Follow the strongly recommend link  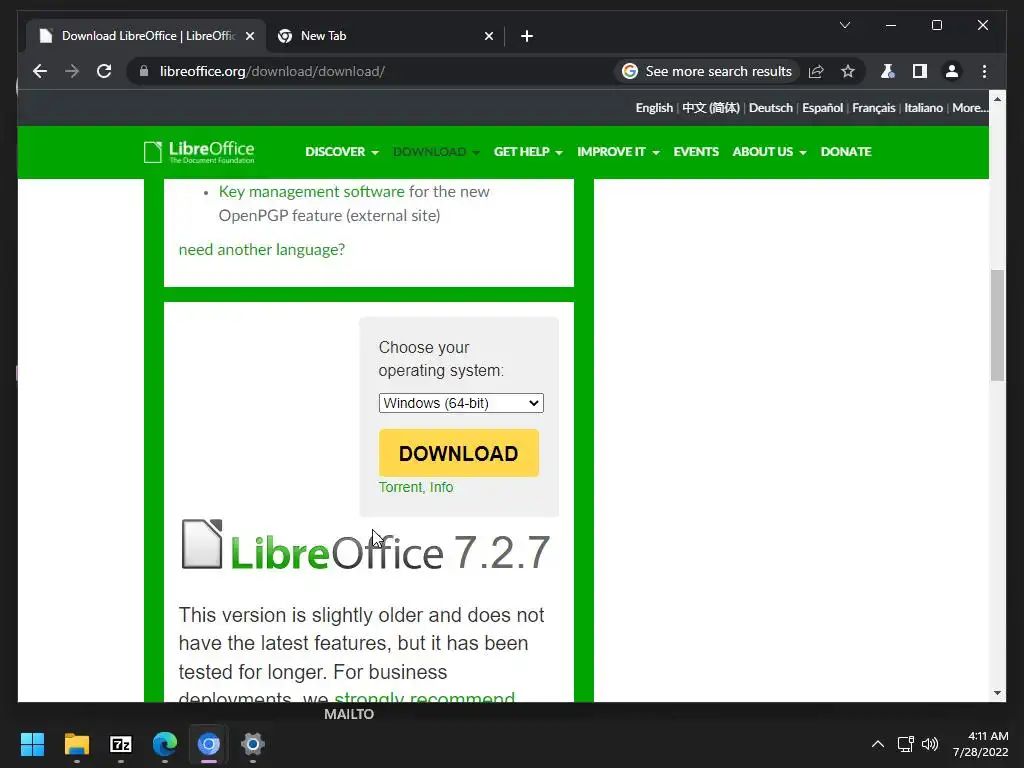click(424, 697)
